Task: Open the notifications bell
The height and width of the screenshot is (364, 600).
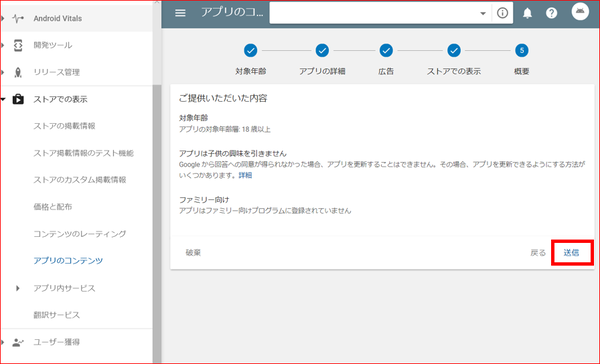Action: (x=527, y=13)
